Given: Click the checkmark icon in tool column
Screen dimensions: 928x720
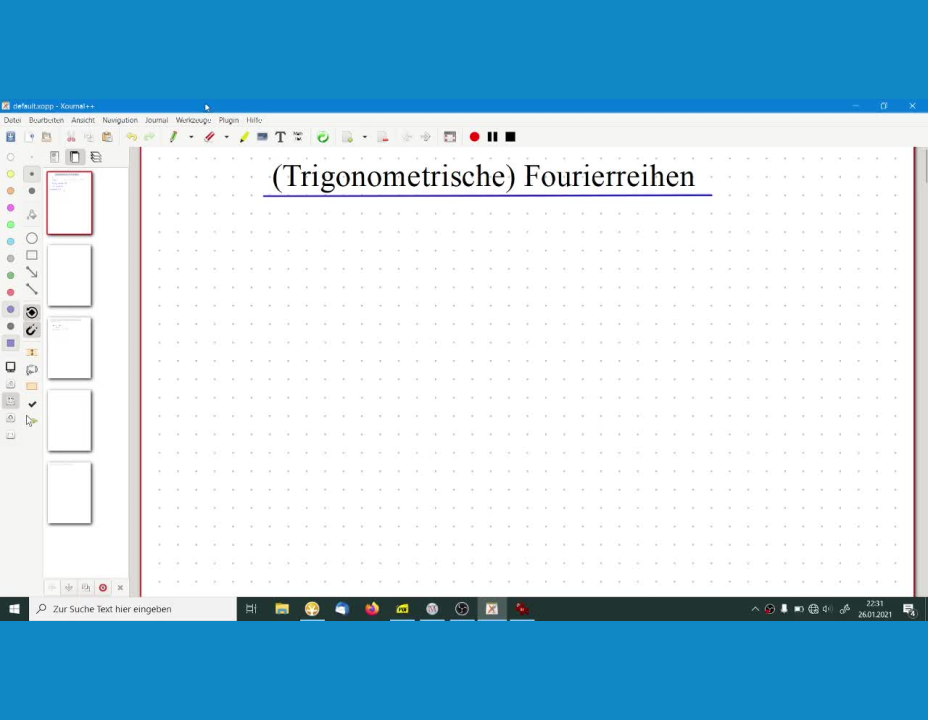Looking at the screenshot, I should tap(32, 404).
